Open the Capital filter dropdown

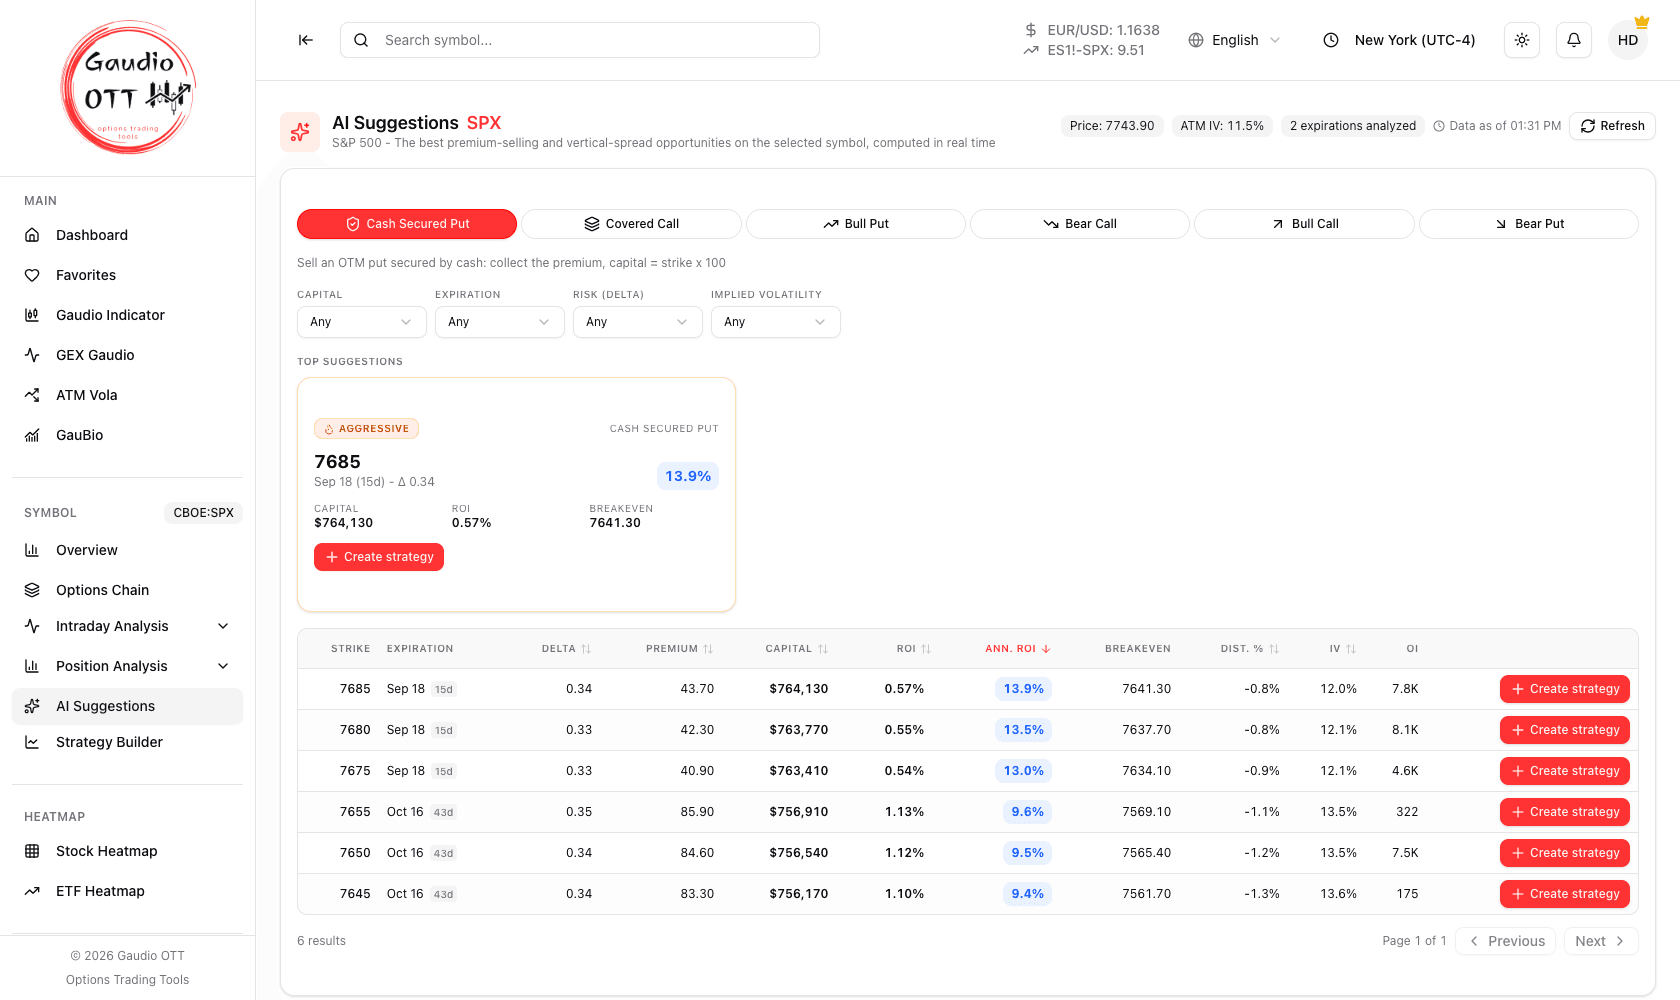click(x=362, y=322)
